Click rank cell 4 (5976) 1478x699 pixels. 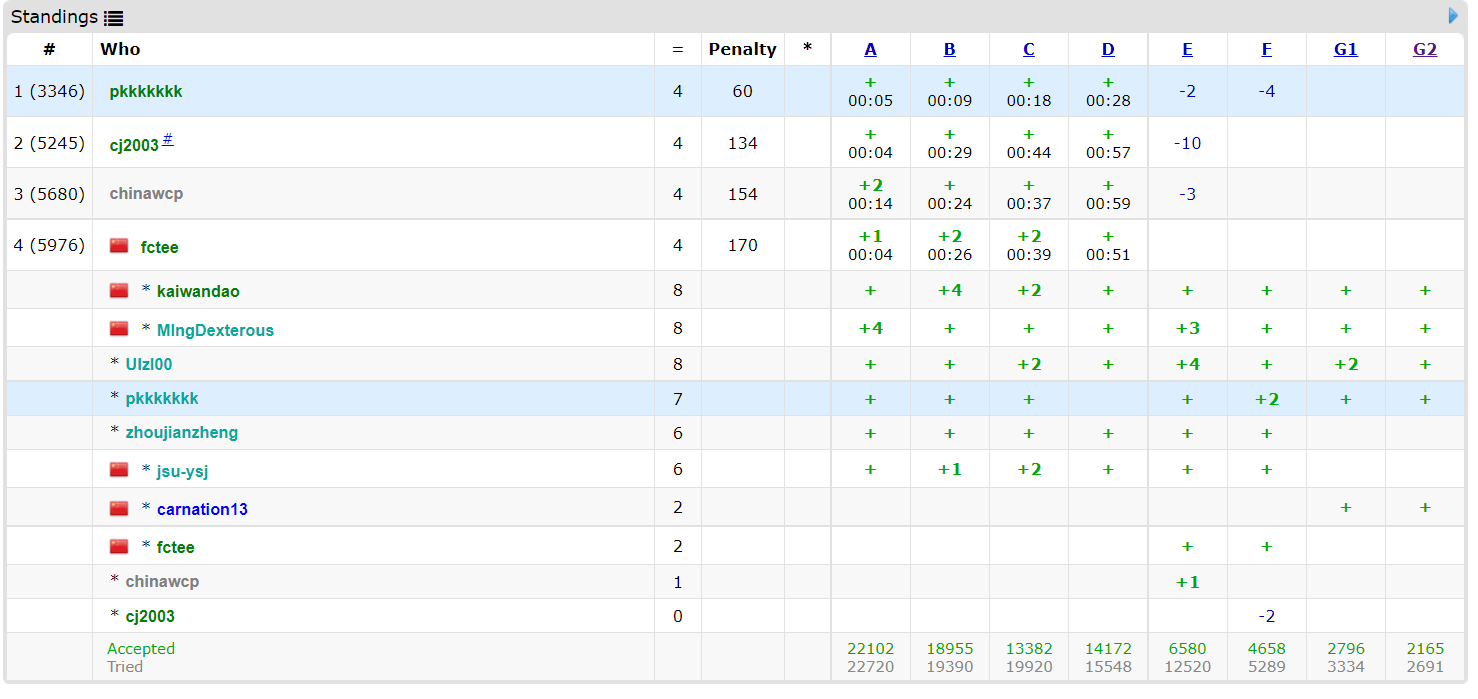click(49, 245)
